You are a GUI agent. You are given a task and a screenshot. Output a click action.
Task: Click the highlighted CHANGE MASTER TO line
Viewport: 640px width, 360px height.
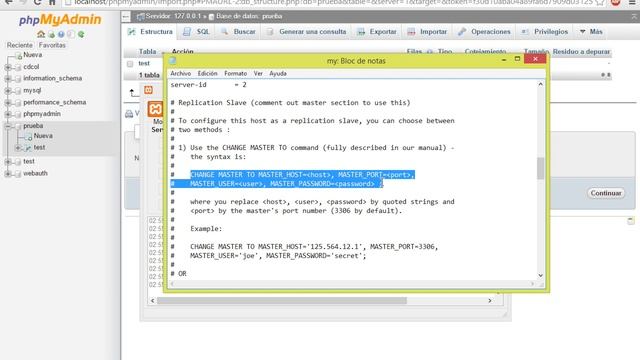pyautogui.click(x=302, y=175)
